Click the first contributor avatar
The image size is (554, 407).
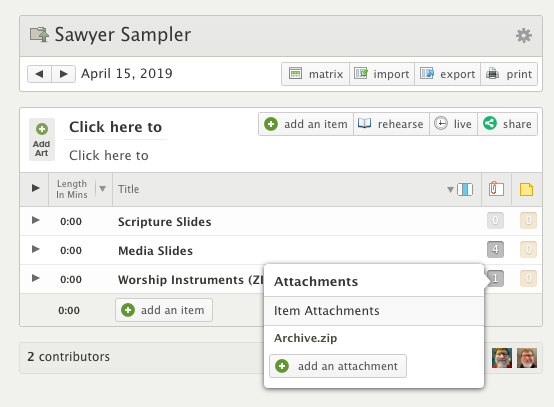502,358
